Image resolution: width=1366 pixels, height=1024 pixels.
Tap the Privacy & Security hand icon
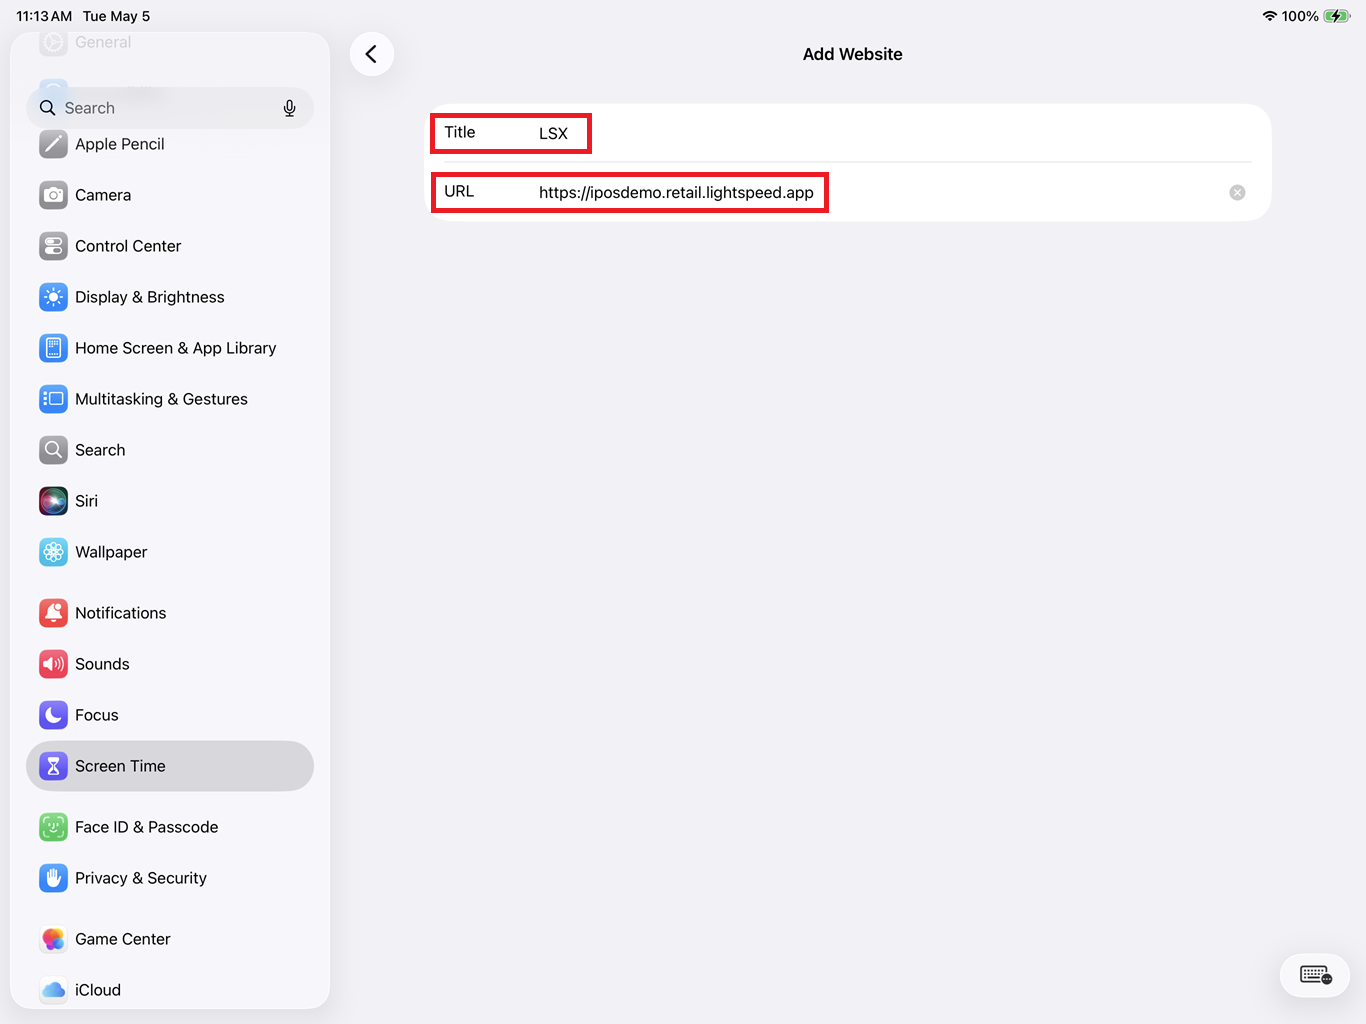tap(54, 878)
